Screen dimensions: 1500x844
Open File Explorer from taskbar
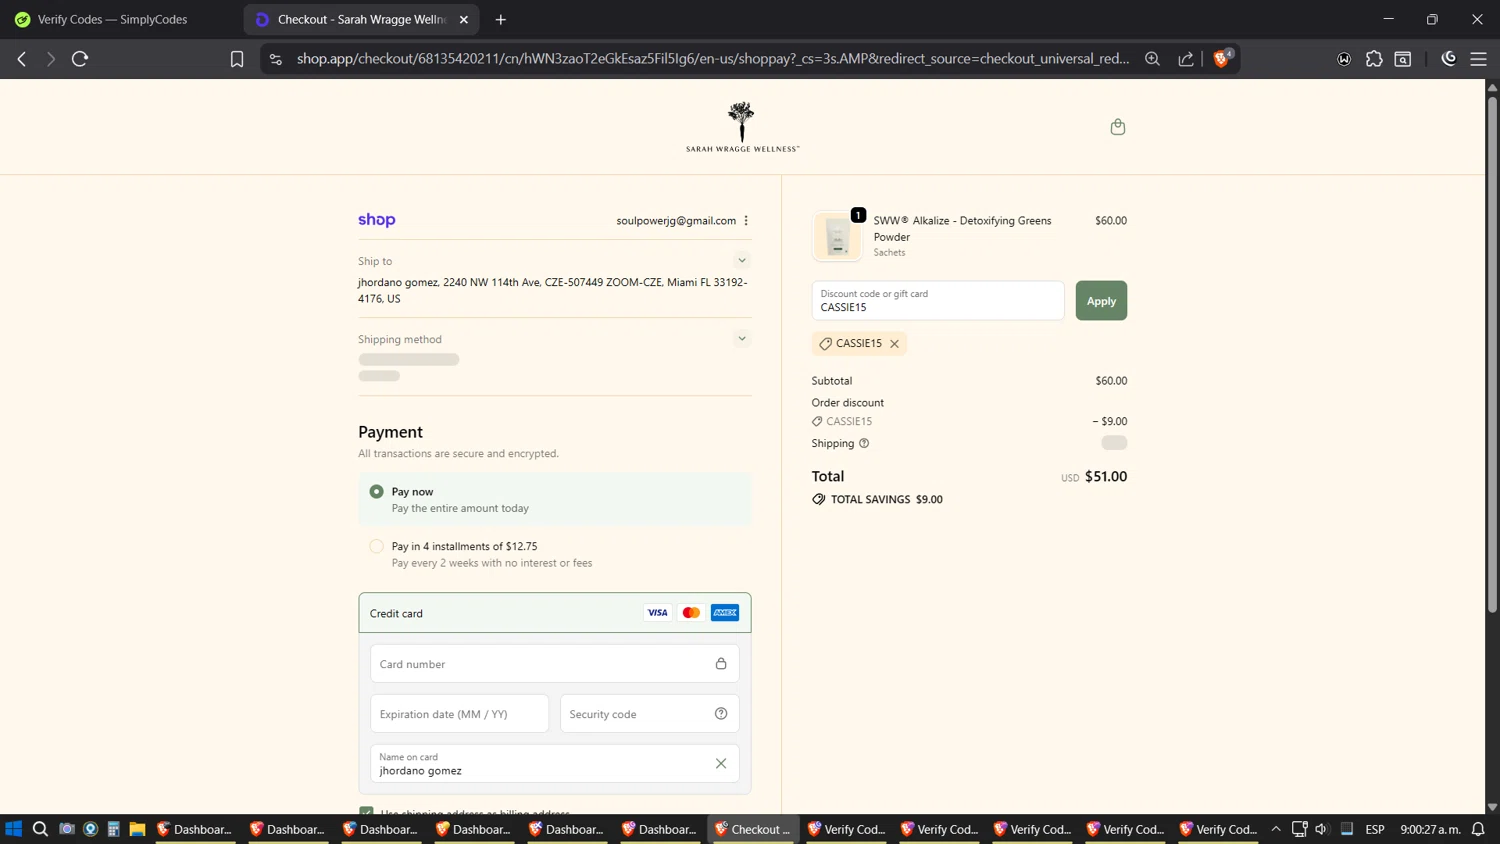coord(137,829)
